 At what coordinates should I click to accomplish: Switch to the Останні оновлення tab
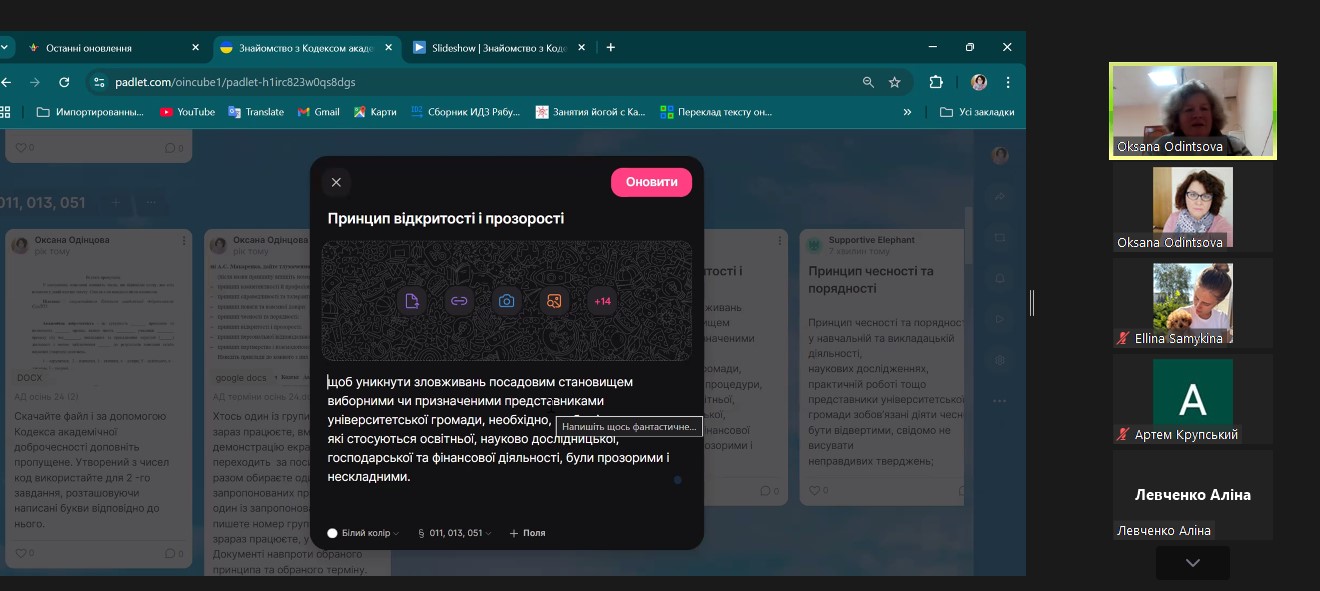point(110,47)
